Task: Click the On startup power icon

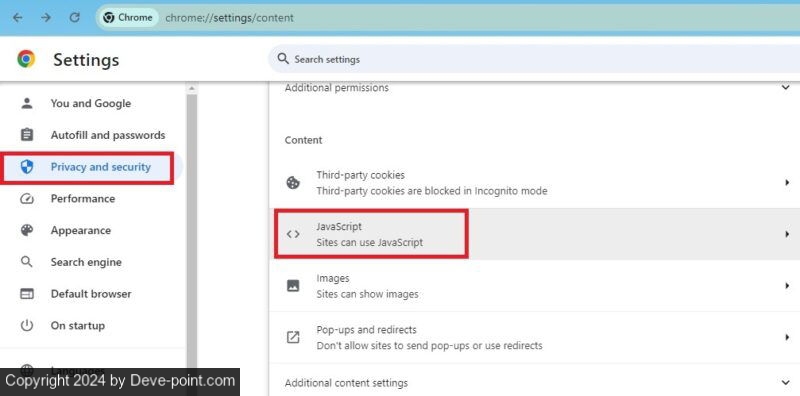Action: tap(27, 325)
